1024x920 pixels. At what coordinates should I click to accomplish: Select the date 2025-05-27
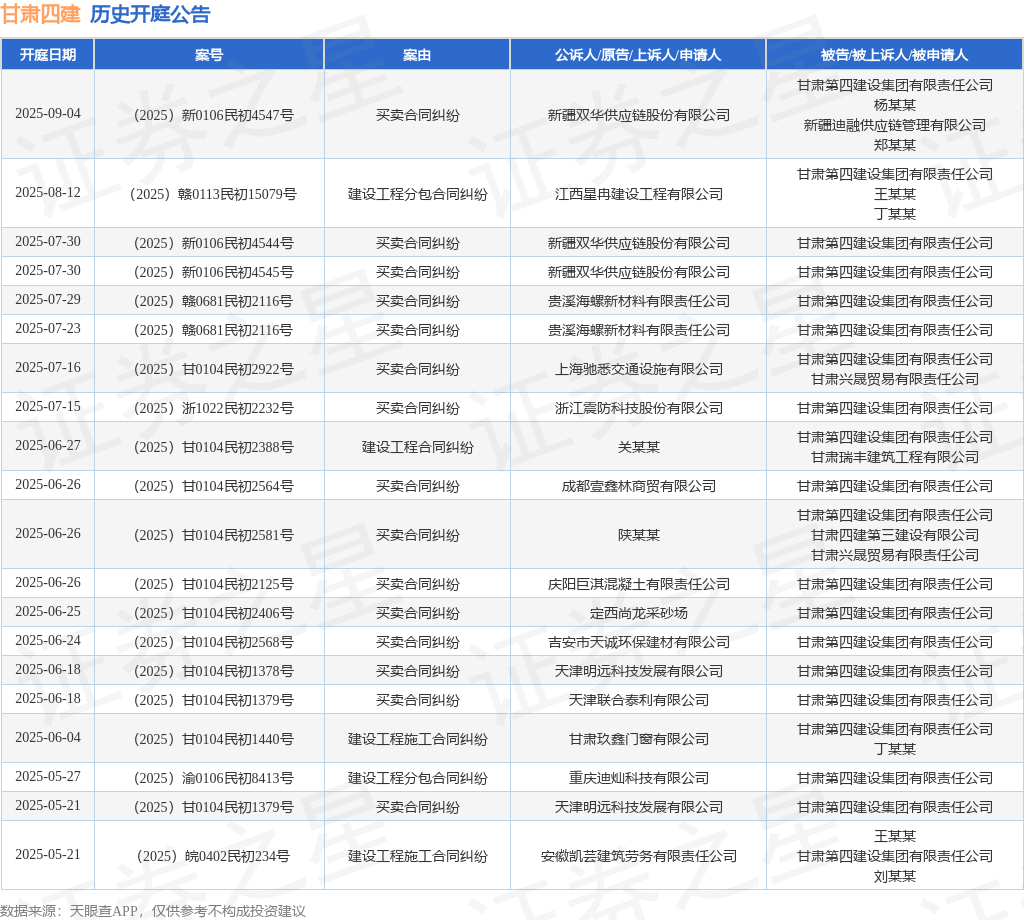48,777
